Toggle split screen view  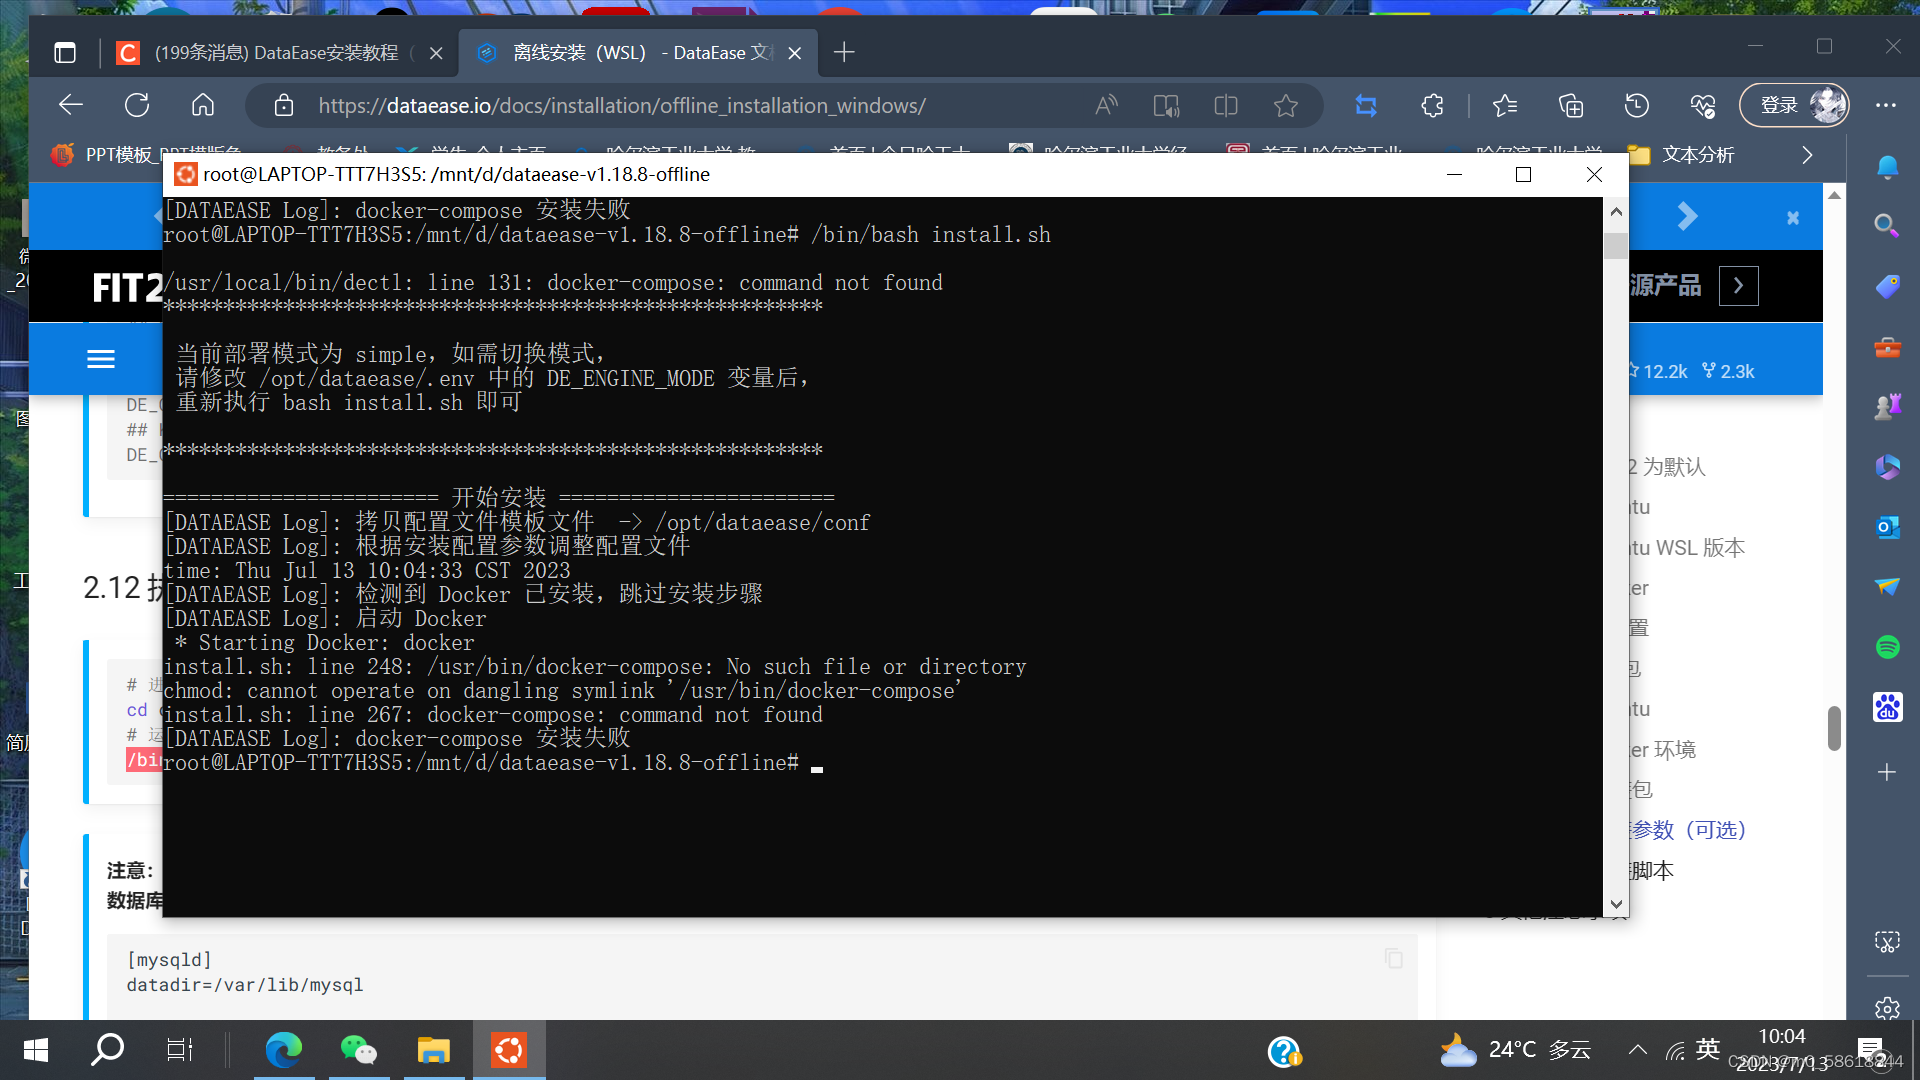click(1225, 105)
